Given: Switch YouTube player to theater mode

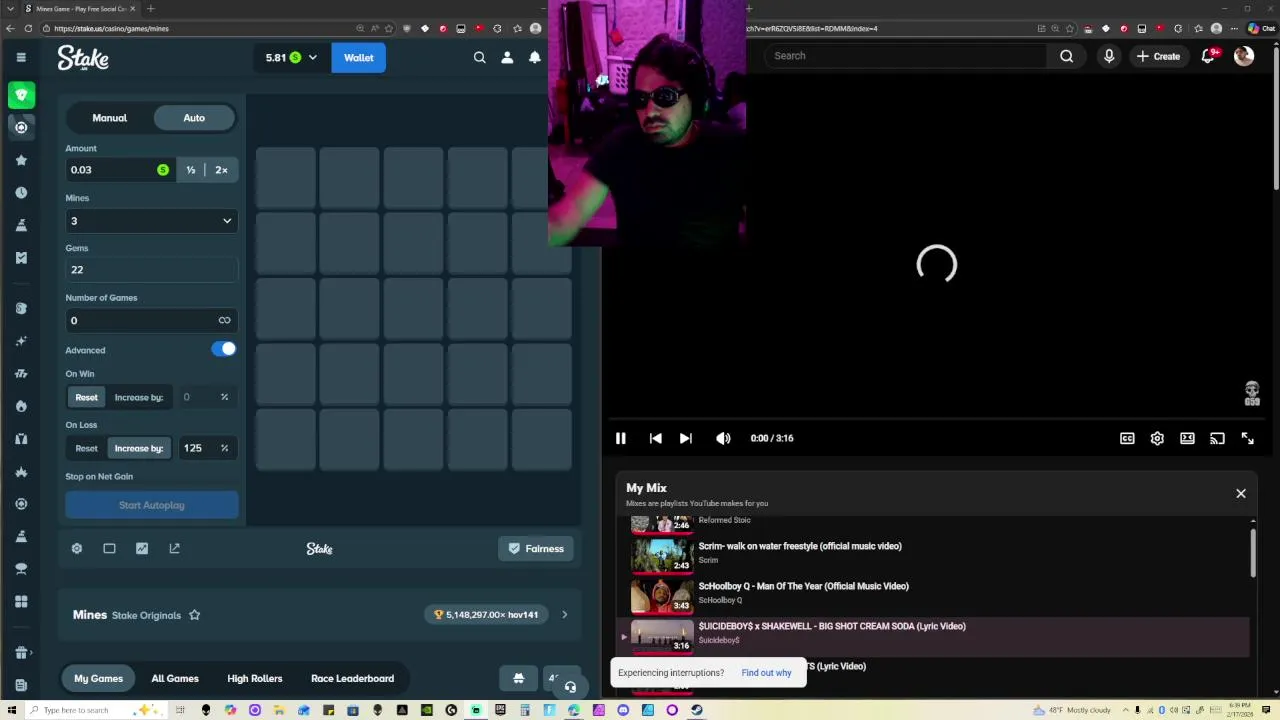Looking at the screenshot, I should pyautogui.click(x=1187, y=438).
